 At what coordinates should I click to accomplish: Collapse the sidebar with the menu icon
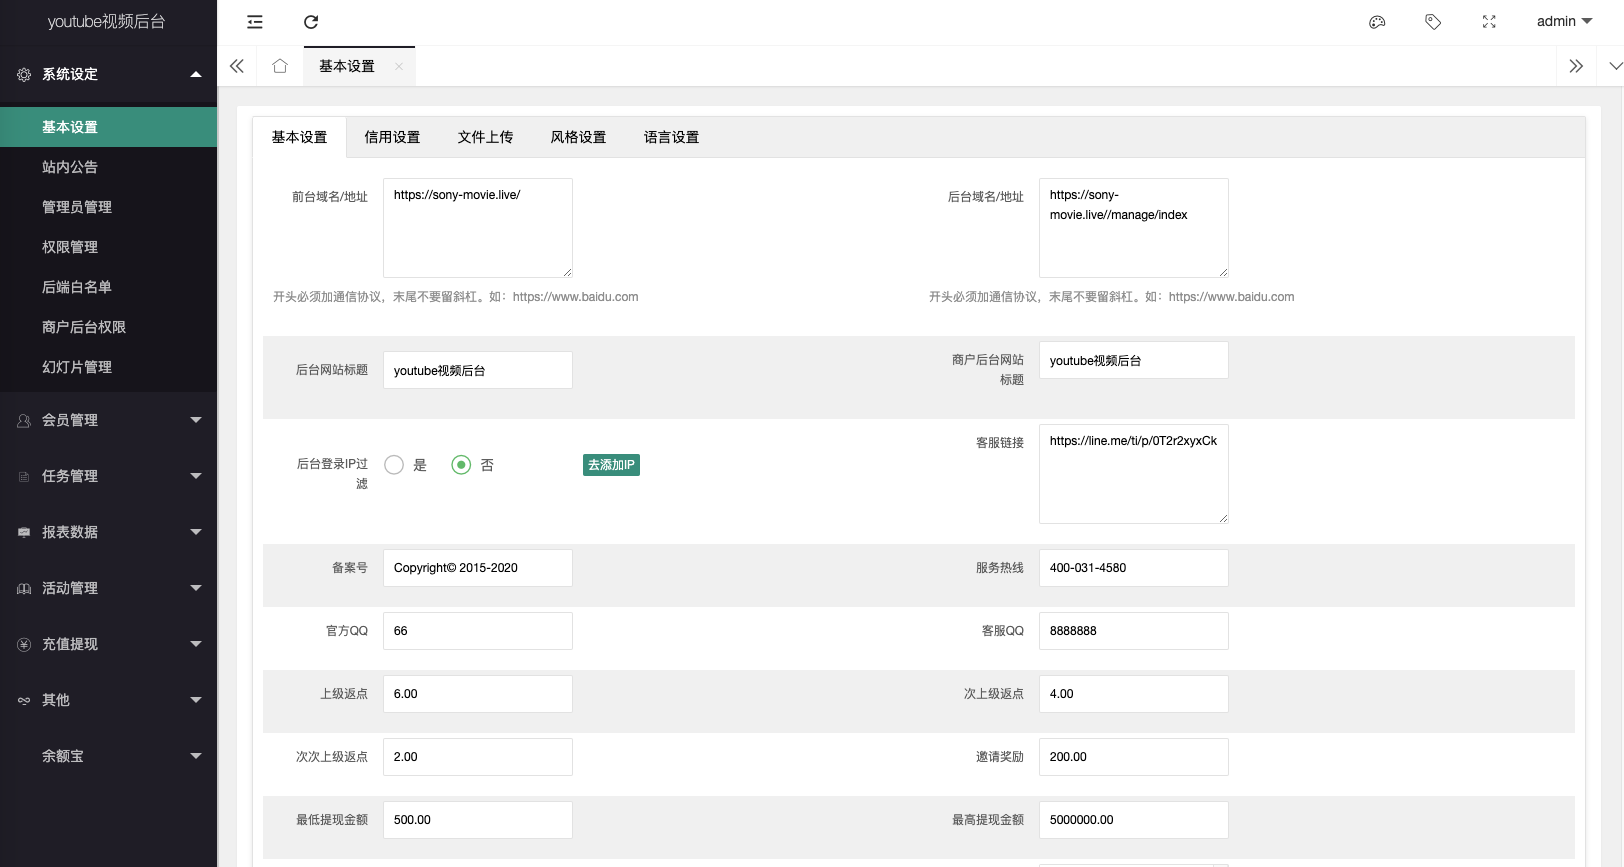pyautogui.click(x=255, y=22)
